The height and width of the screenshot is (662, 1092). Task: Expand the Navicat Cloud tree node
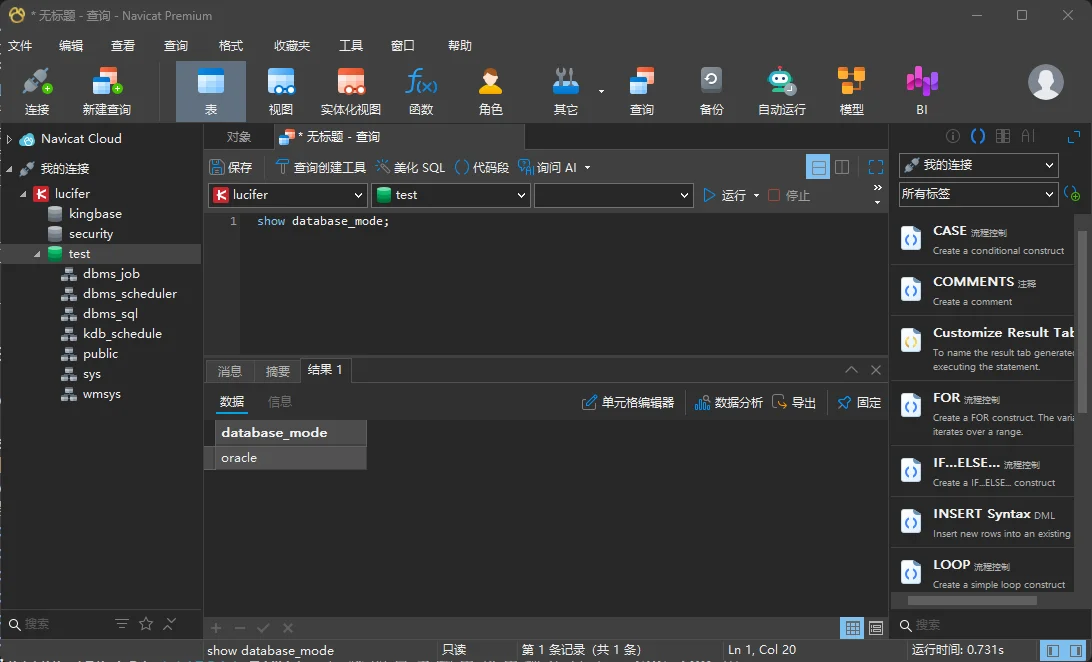[x=9, y=139]
